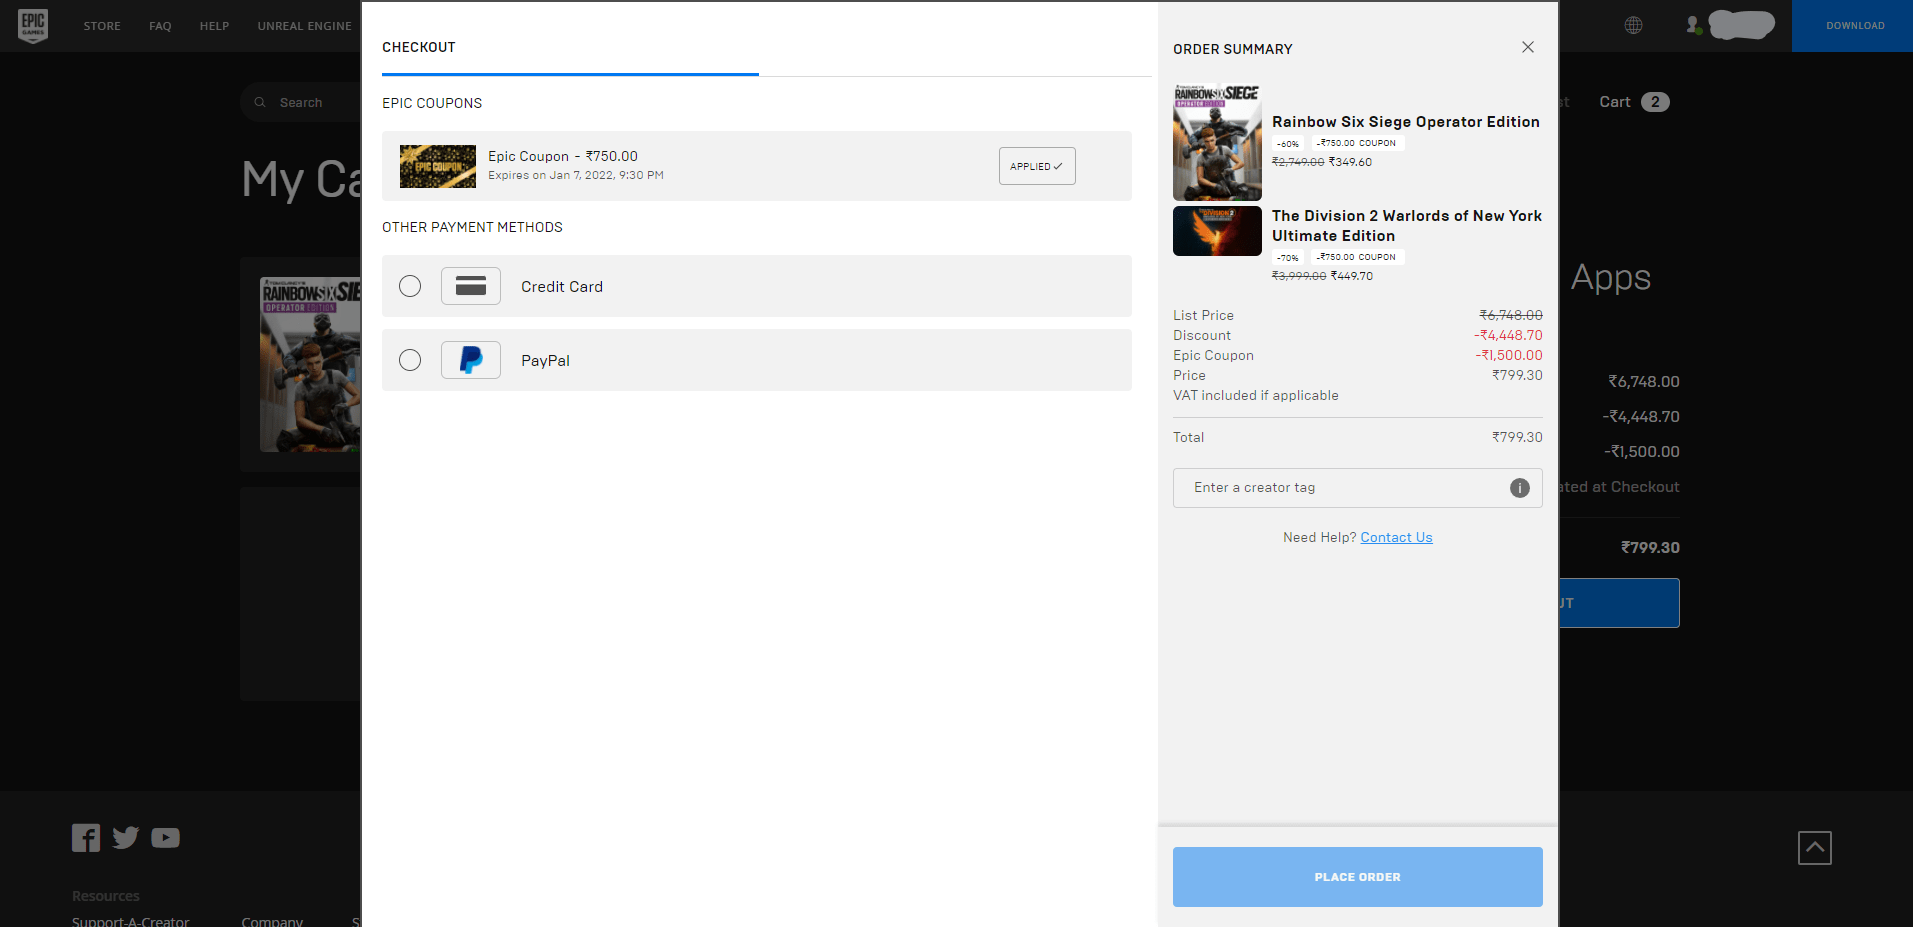Click the Place Order button
The height and width of the screenshot is (927, 1913).
(1357, 876)
